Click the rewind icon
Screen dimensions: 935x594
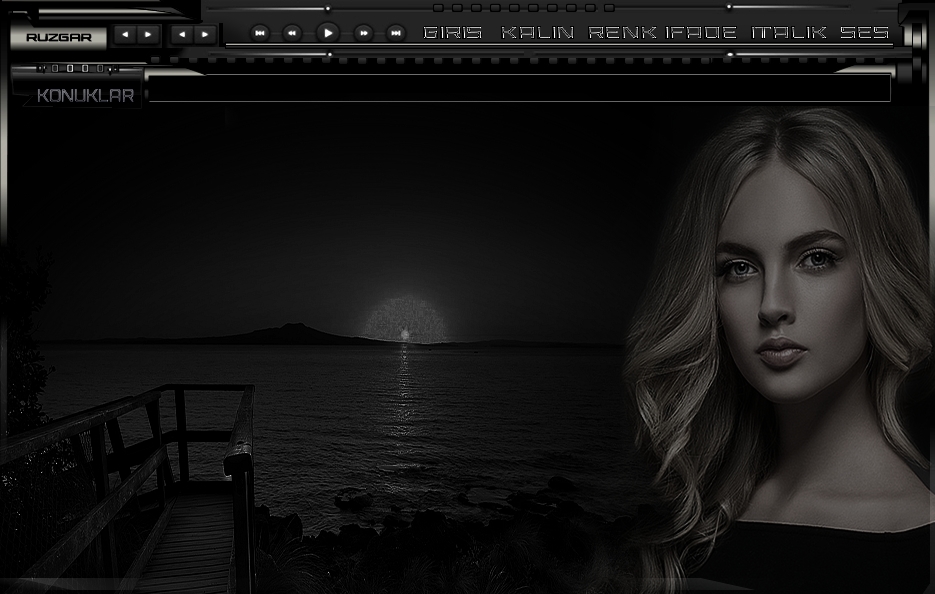292,33
